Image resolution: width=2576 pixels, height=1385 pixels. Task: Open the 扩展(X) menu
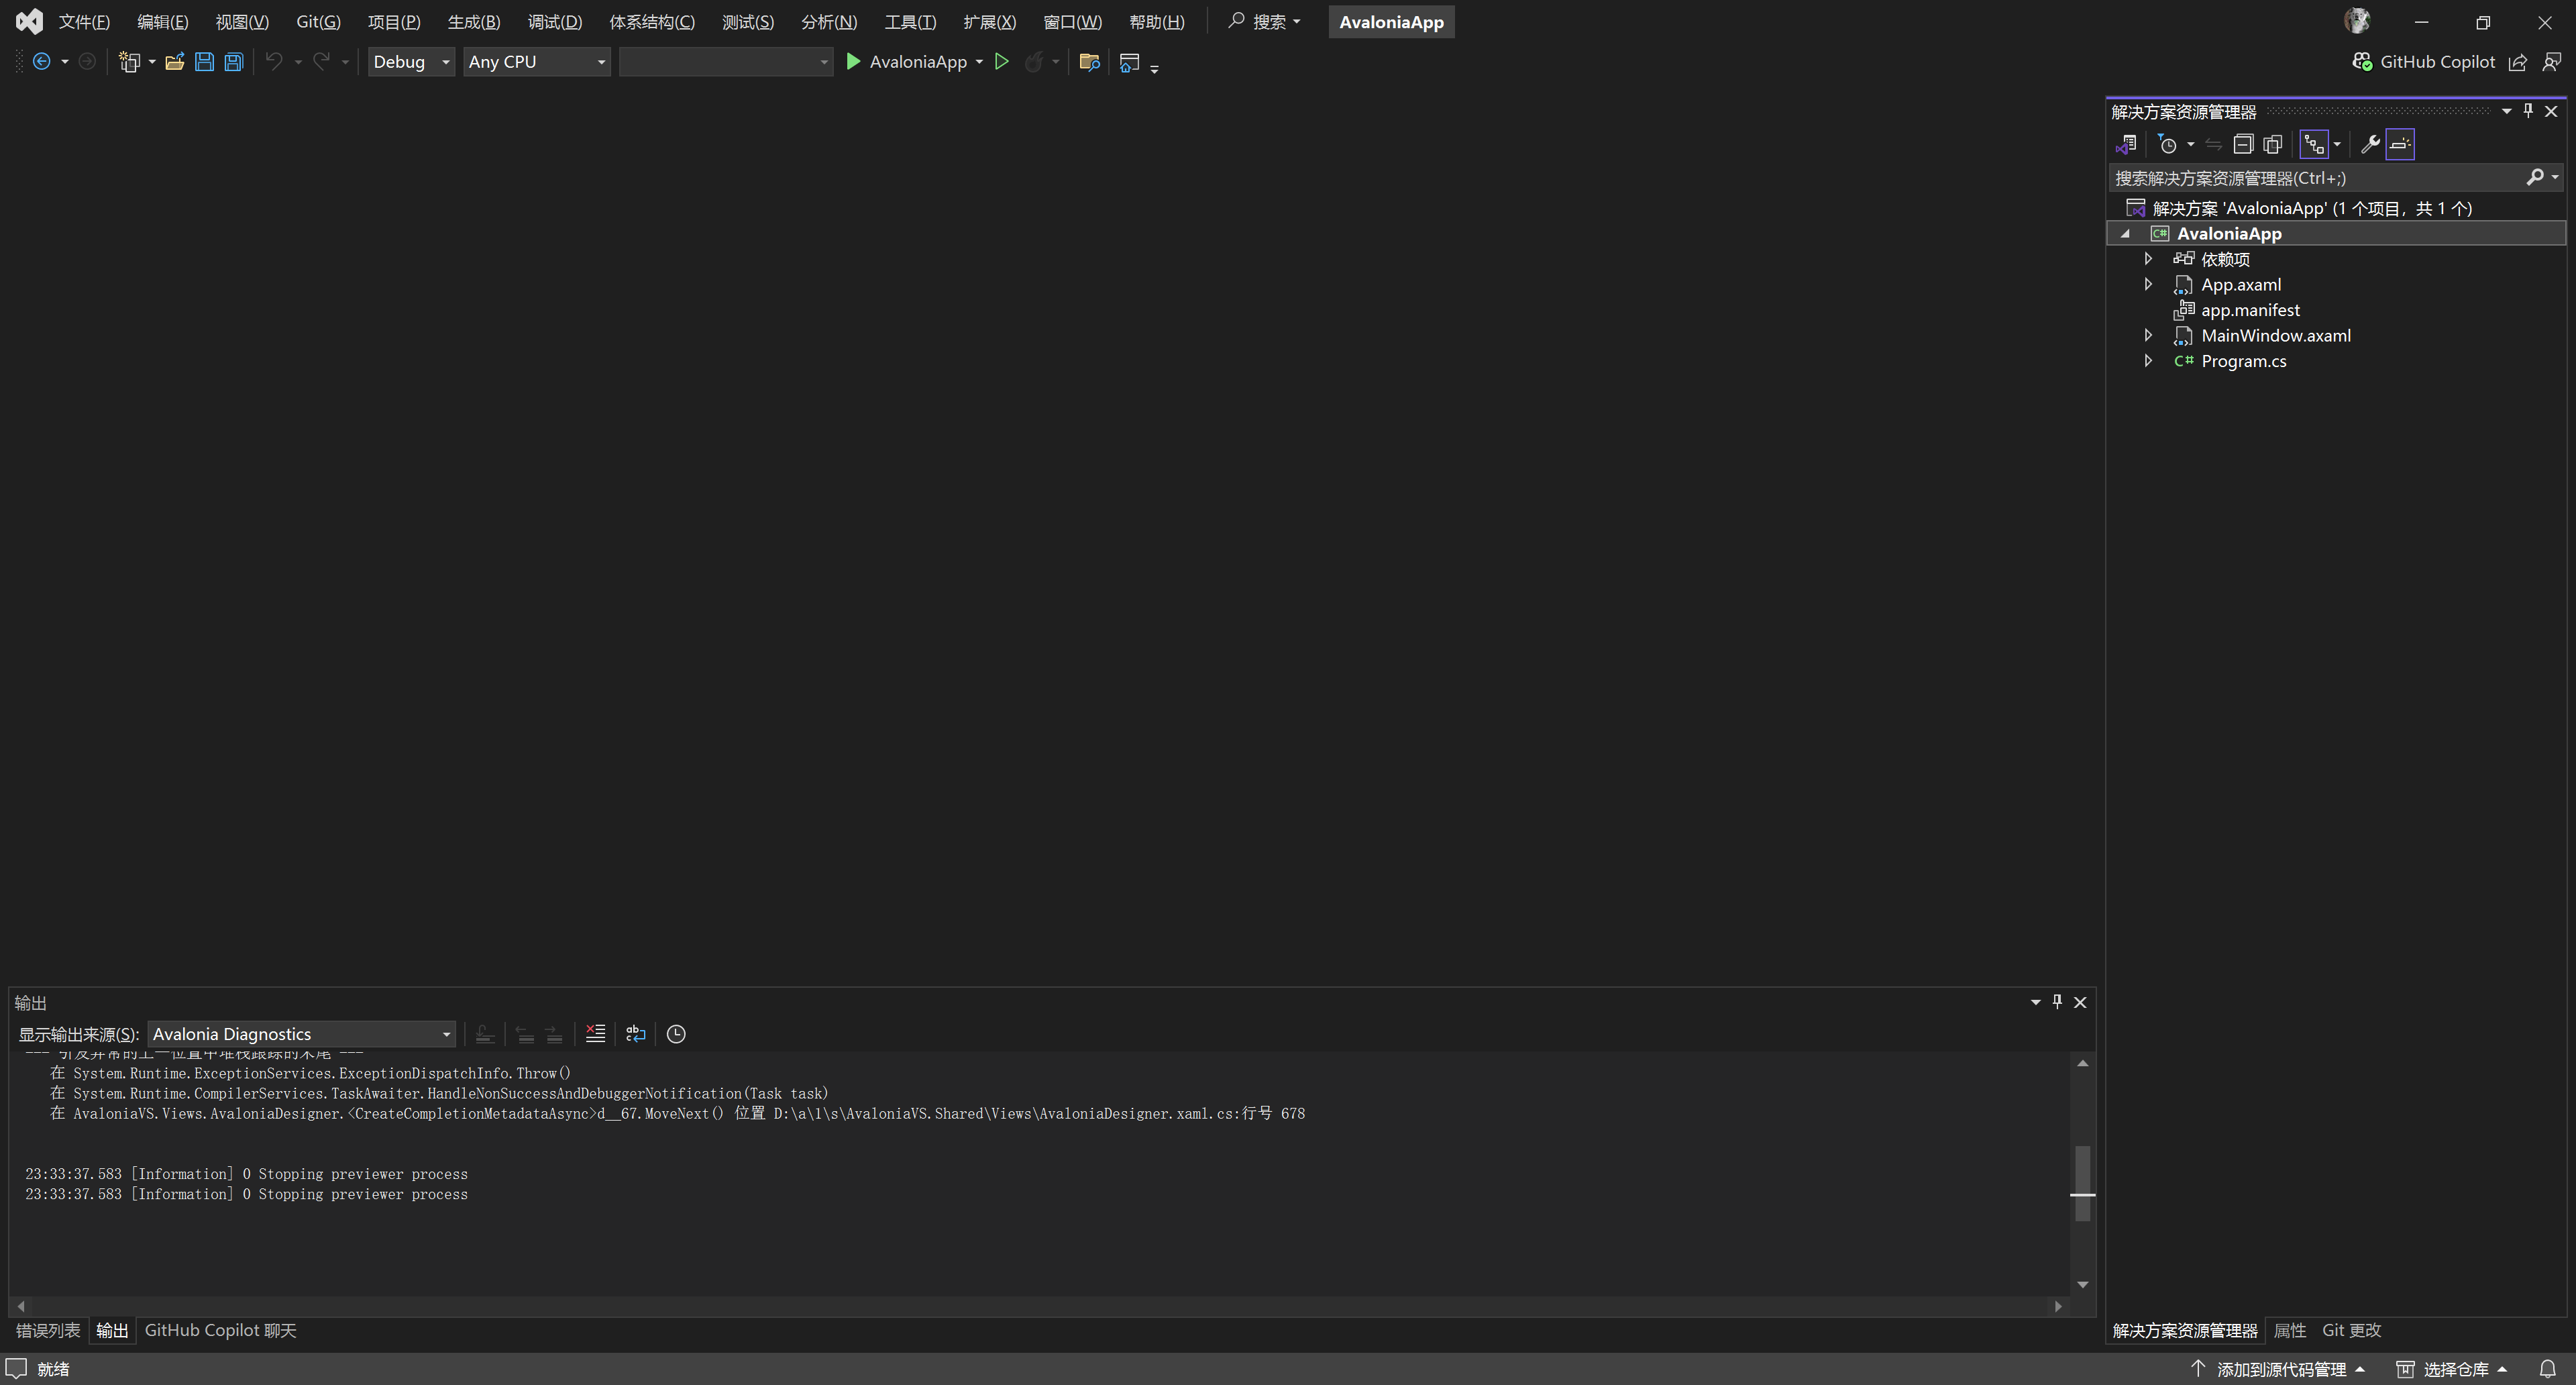[989, 22]
